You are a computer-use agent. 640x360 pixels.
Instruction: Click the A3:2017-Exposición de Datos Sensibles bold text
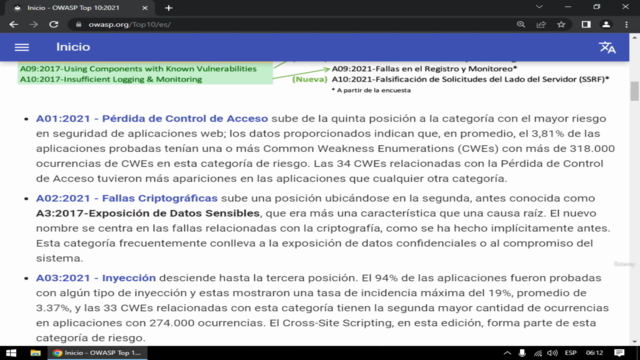coord(148,213)
